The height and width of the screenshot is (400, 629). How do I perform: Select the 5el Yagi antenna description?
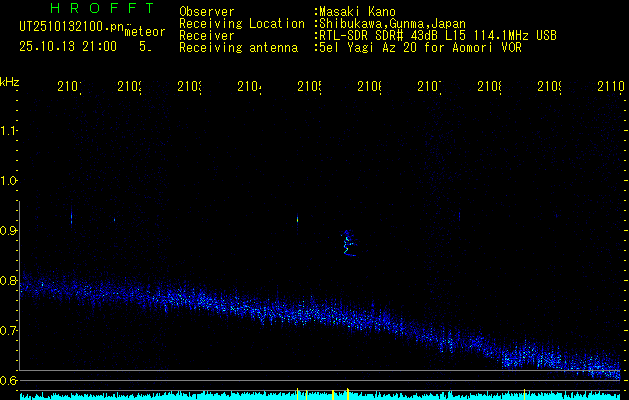[x=418, y=48]
